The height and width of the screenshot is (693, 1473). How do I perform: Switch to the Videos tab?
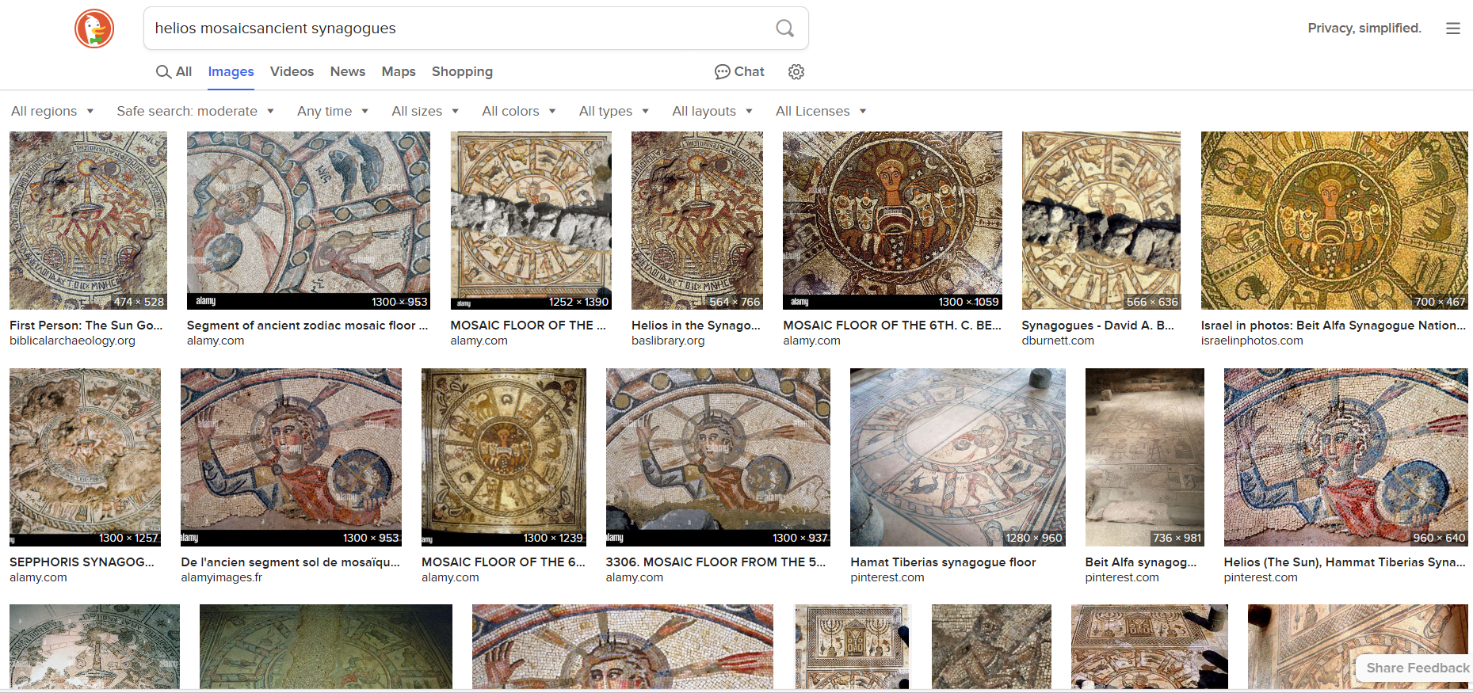(x=292, y=72)
